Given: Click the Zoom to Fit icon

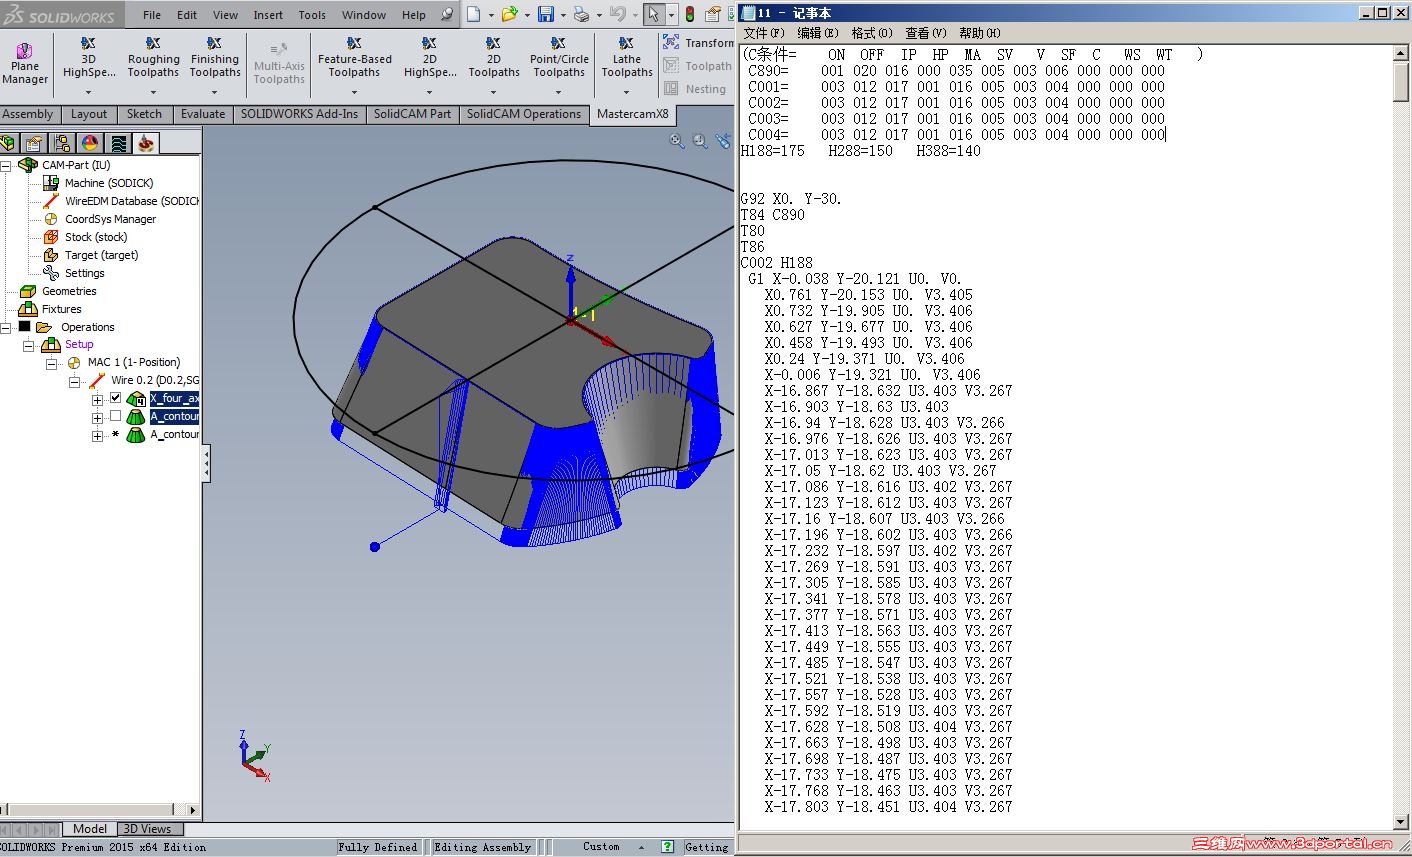Looking at the screenshot, I should 677,142.
